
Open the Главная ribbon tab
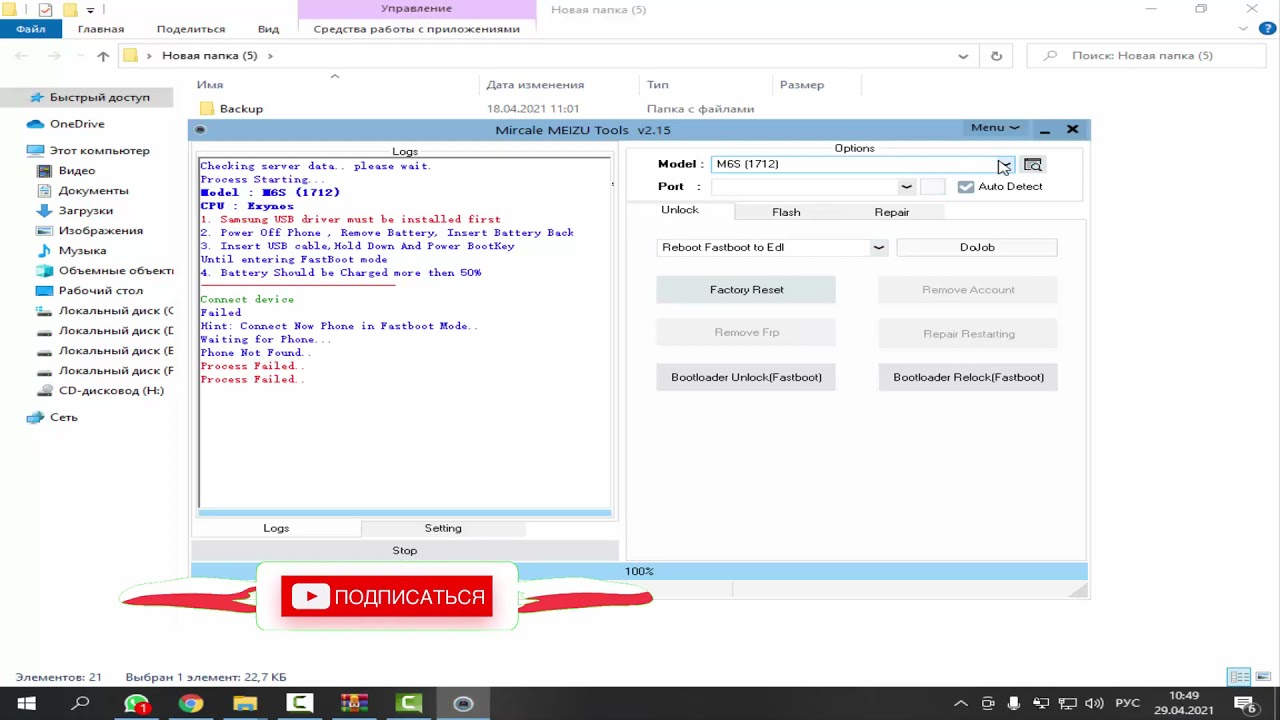click(x=101, y=29)
